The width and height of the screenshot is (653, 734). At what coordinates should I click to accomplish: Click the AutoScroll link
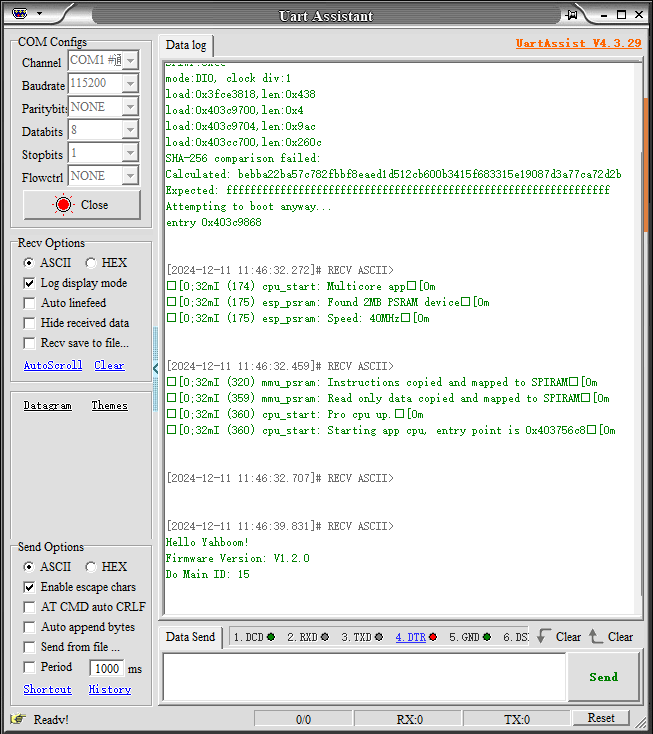point(53,365)
